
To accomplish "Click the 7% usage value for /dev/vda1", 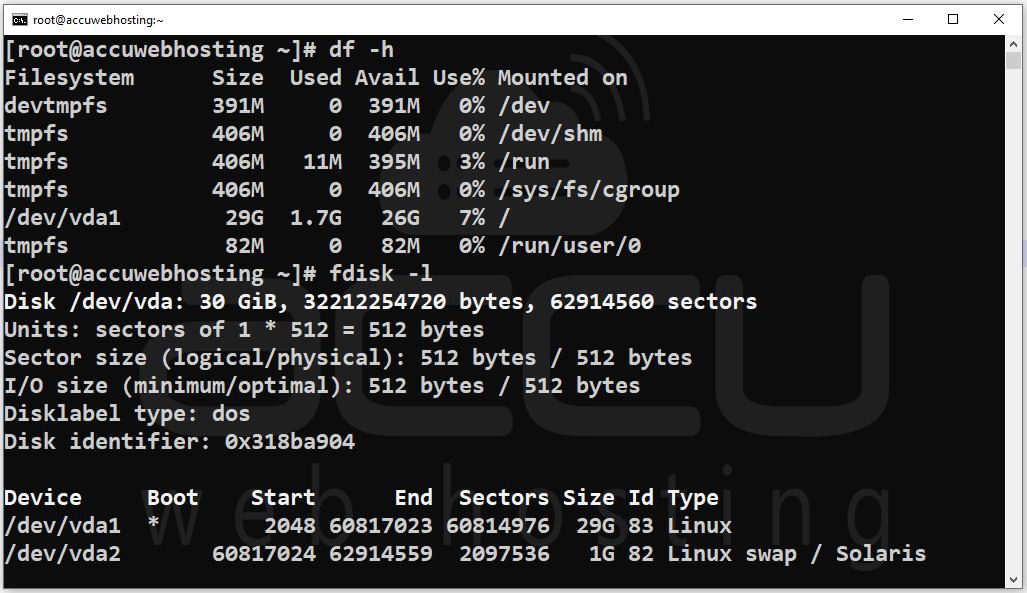I will tap(472, 218).
